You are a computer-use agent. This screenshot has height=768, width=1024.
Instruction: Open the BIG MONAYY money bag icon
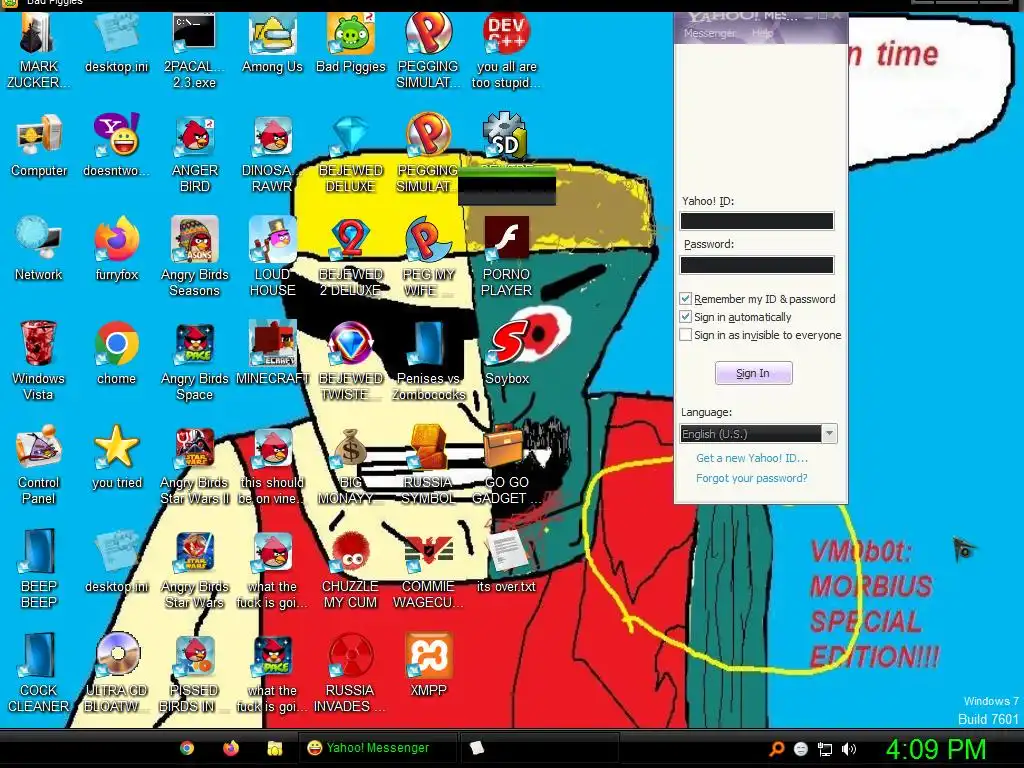(x=351, y=464)
